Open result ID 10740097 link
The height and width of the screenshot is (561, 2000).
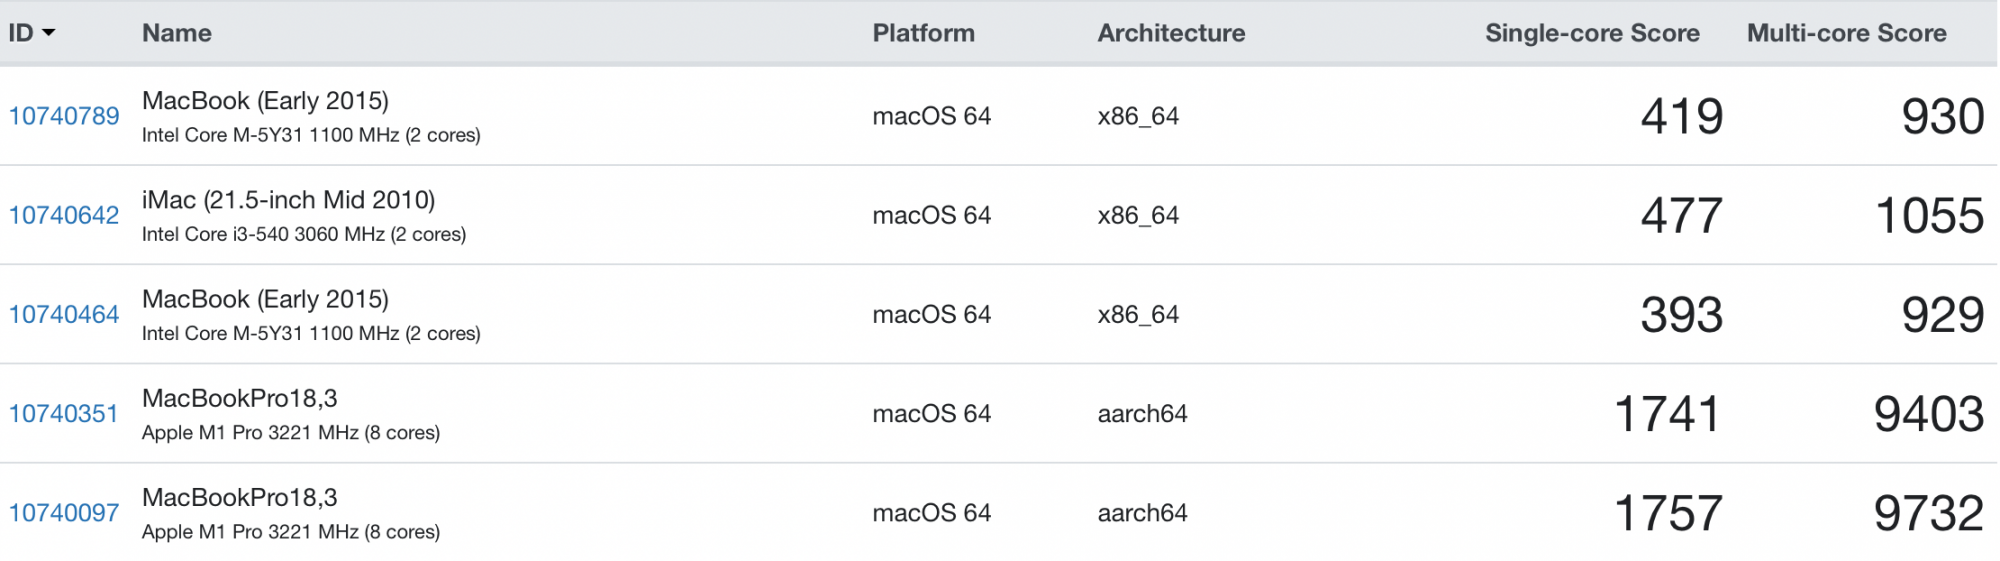(x=64, y=512)
